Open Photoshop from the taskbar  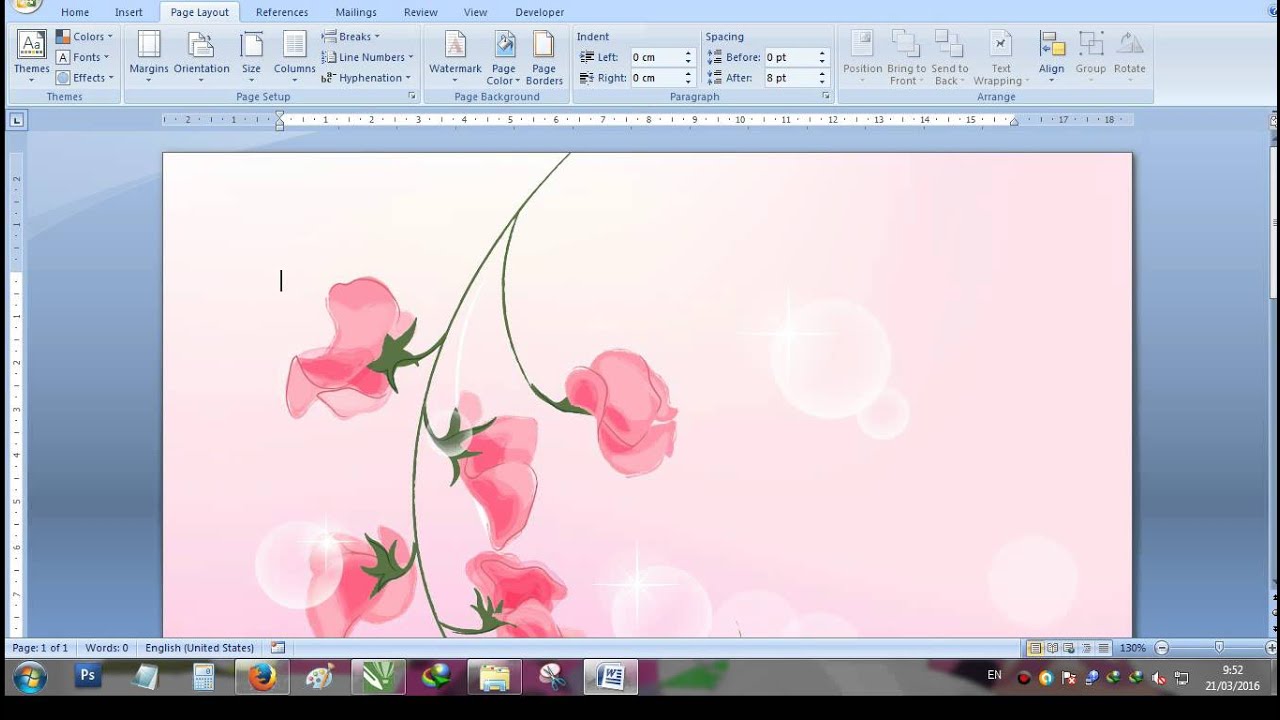(x=88, y=677)
